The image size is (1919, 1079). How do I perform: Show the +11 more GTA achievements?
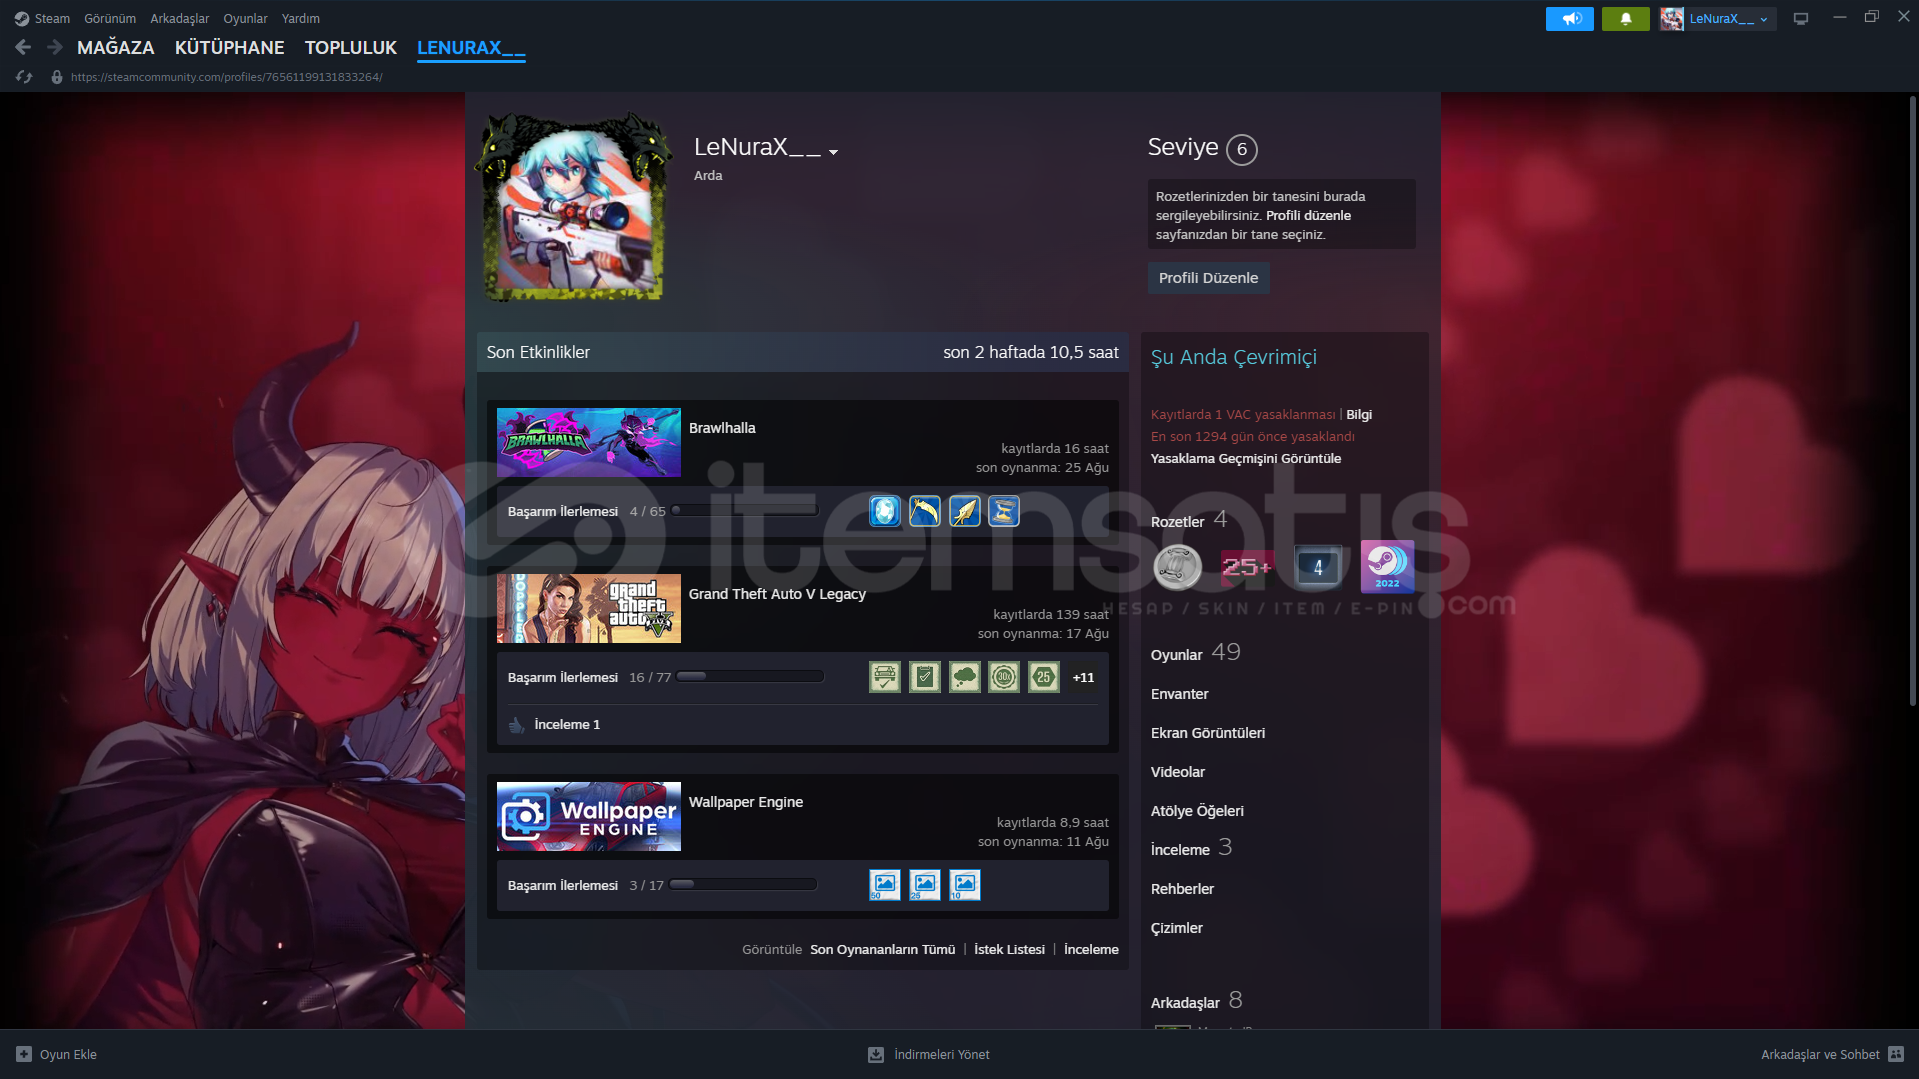[x=1083, y=677]
